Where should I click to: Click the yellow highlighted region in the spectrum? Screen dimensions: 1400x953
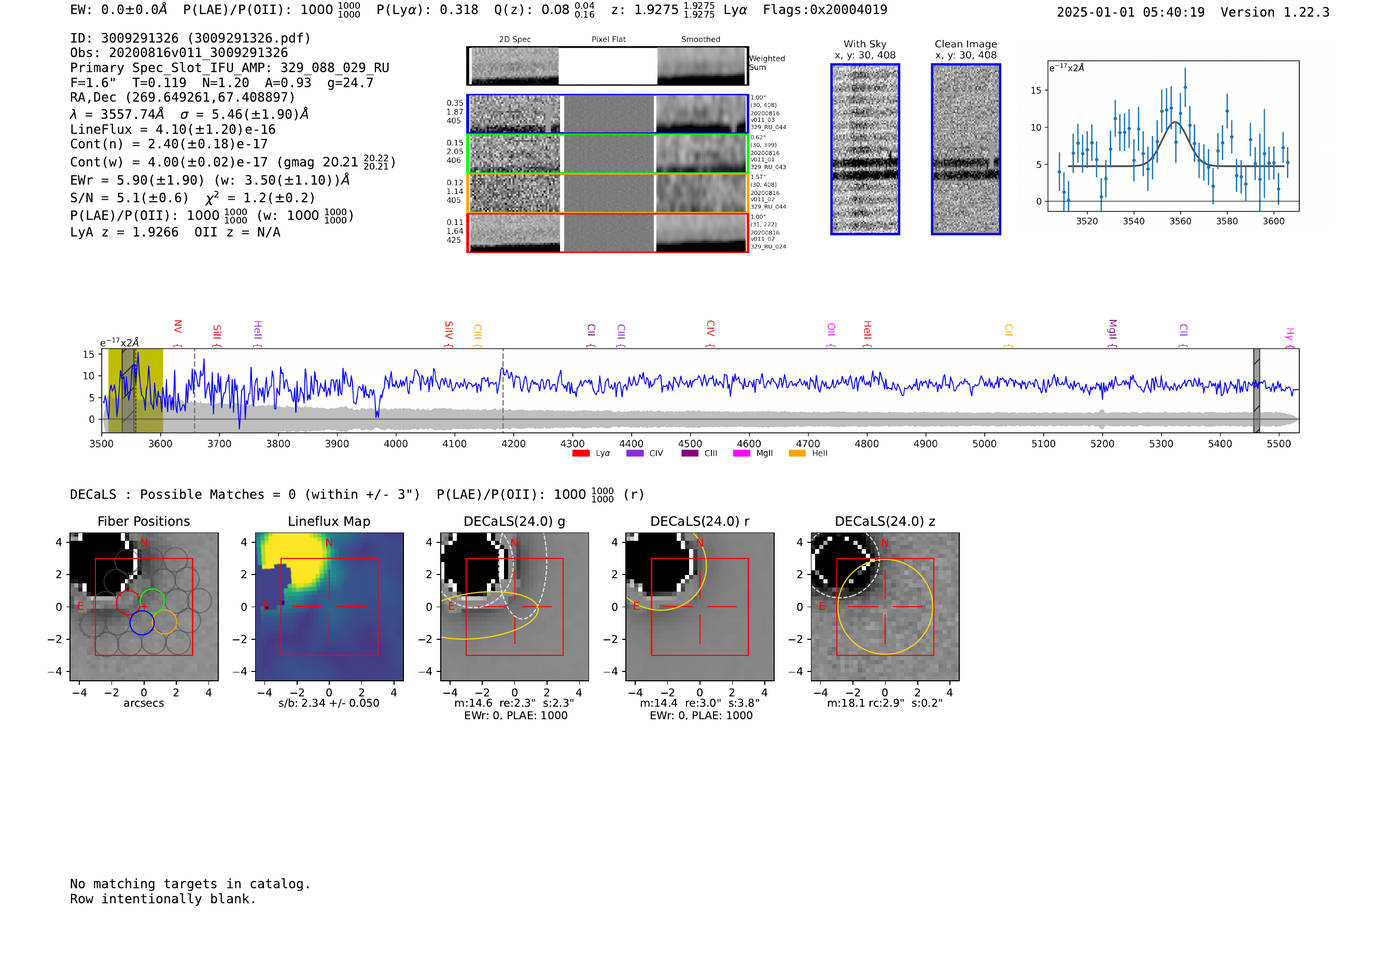point(135,391)
